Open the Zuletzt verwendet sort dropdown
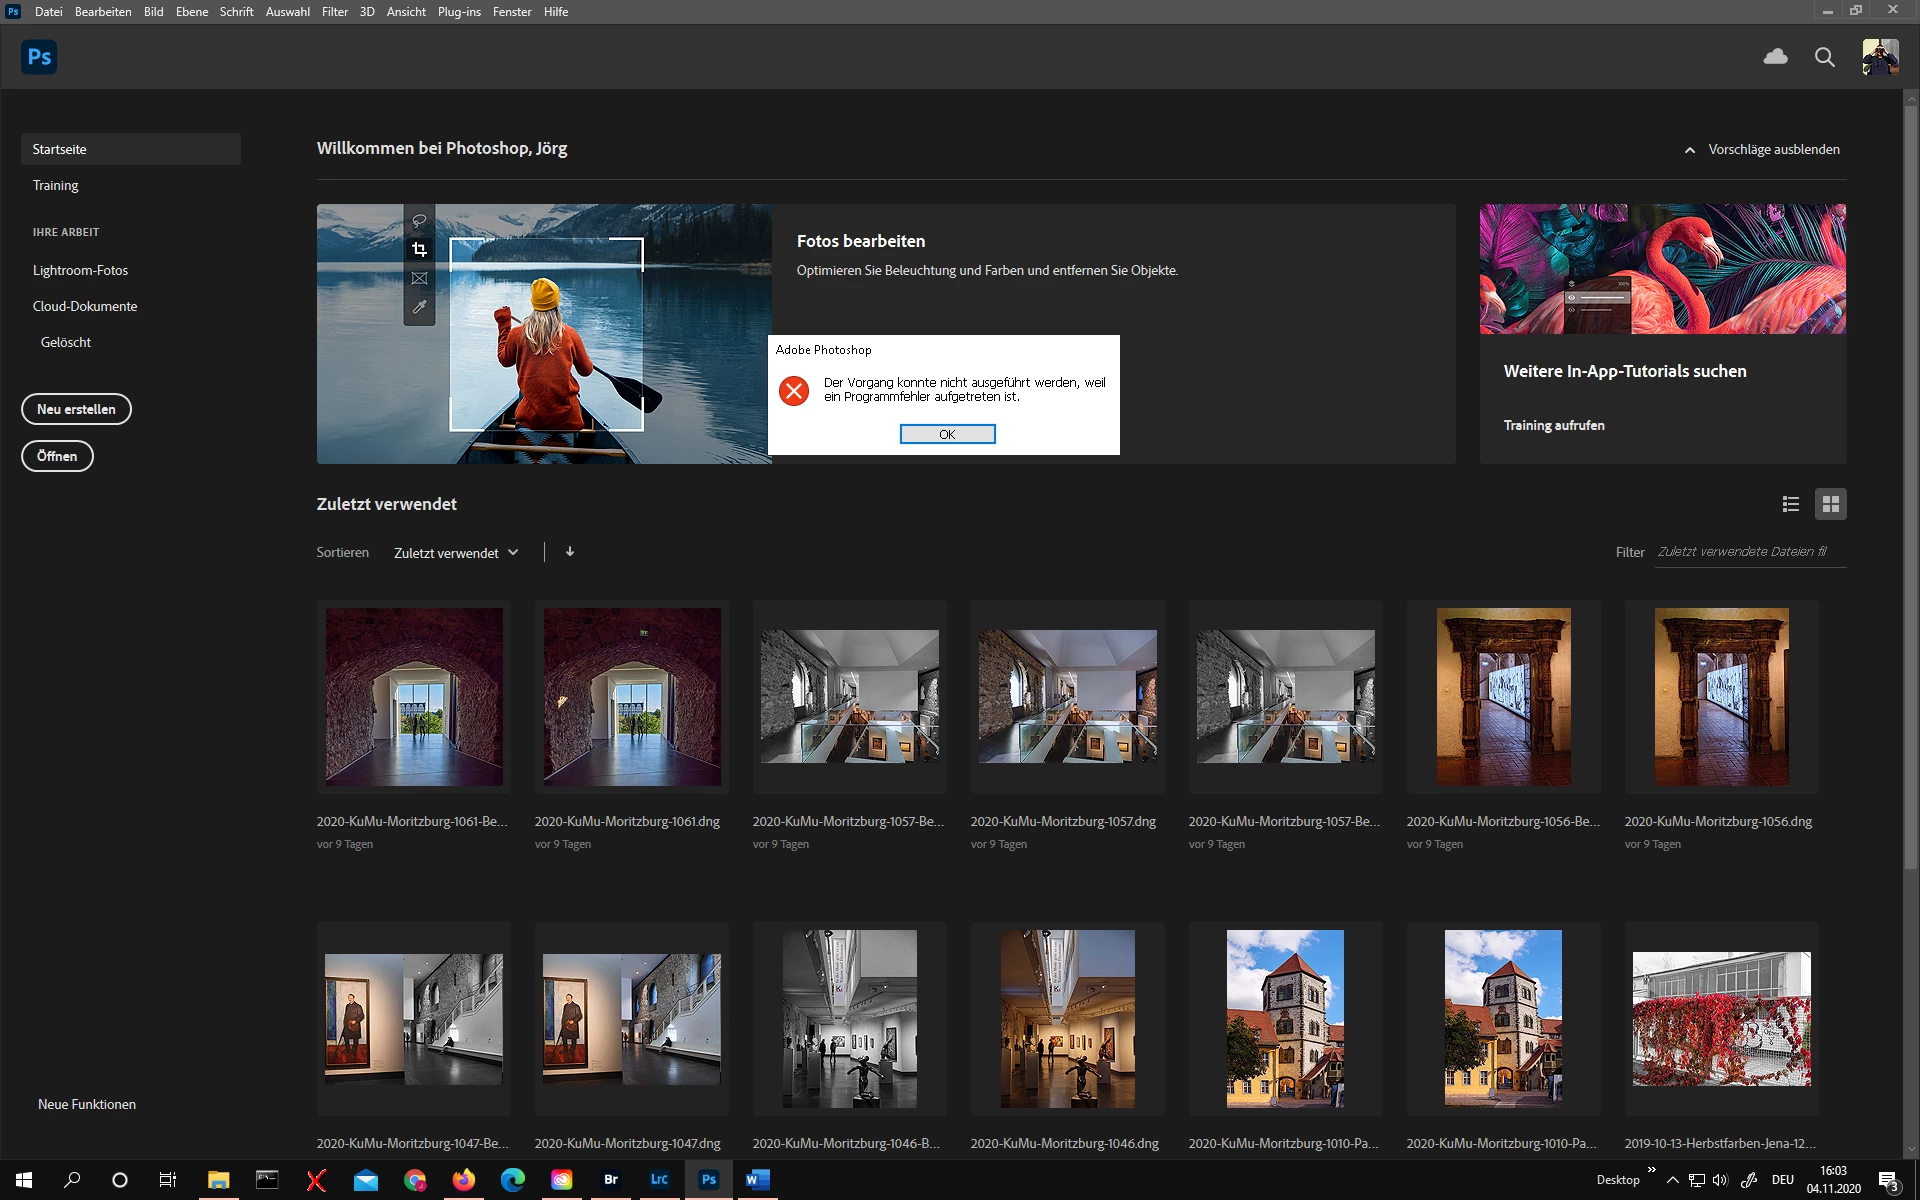Image resolution: width=1920 pixels, height=1200 pixels. (x=456, y=553)
